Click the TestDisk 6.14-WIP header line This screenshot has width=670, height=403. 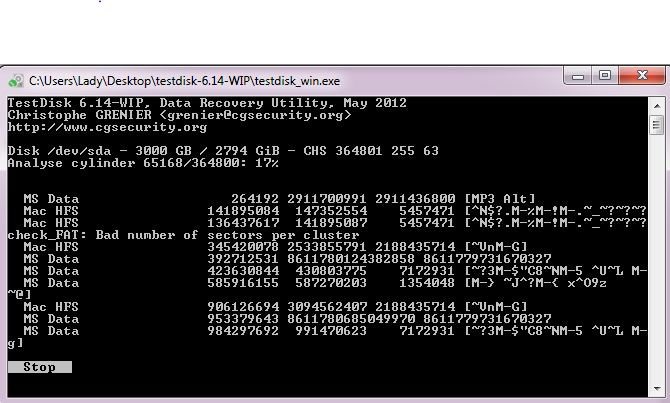click(207, 103)
